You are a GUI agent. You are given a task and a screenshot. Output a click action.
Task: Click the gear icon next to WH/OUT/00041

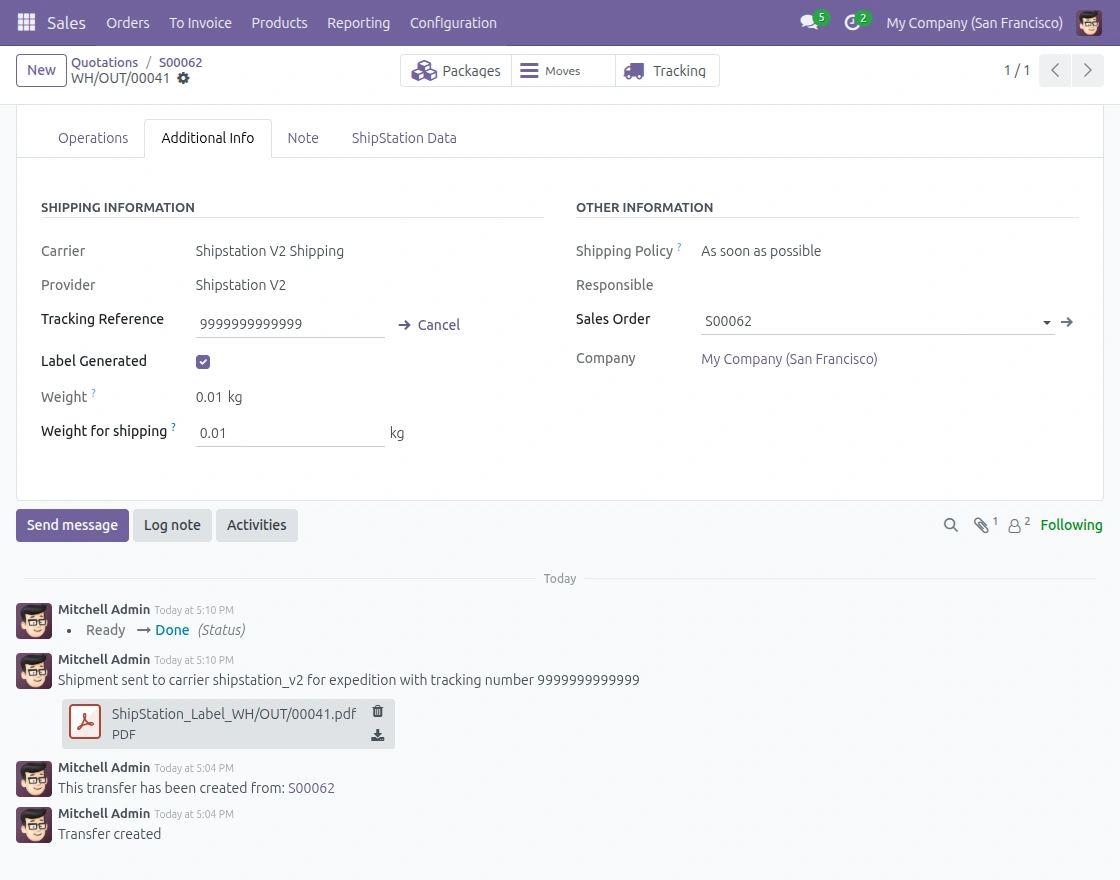pyautogui.click(x=183, y=78)
